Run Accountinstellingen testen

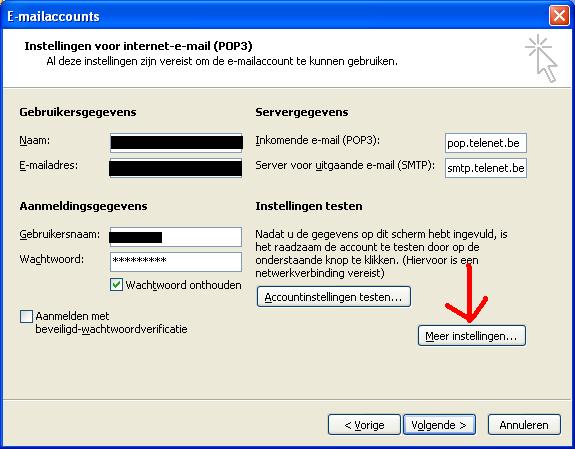pos(333,296)
